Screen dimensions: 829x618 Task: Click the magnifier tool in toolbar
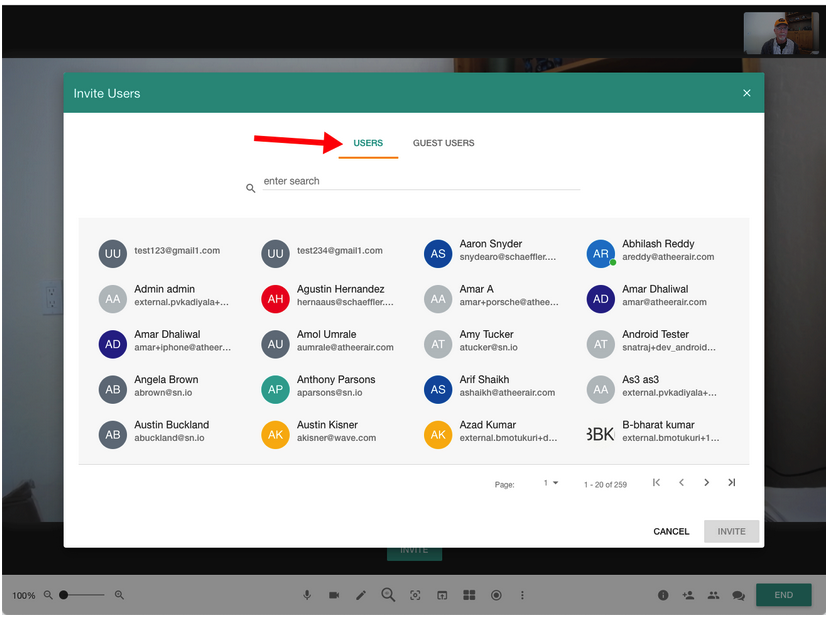coord(388,595)
